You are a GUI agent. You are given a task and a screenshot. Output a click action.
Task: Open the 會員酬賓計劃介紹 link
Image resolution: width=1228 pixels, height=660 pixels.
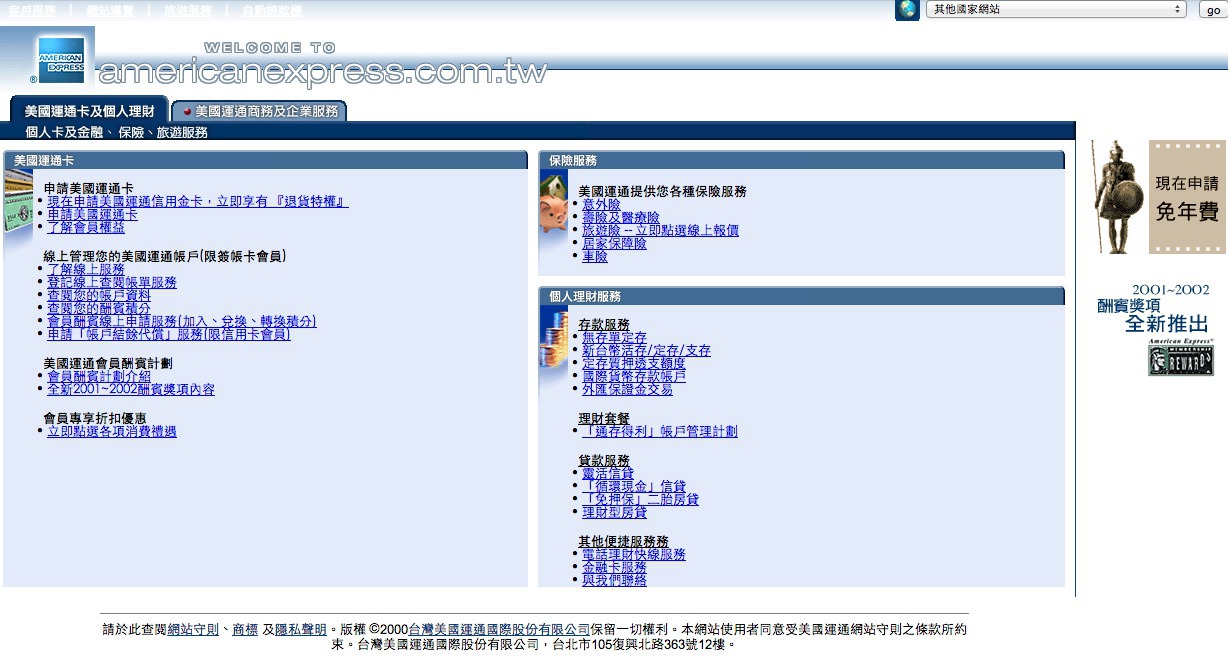(99, 376)
